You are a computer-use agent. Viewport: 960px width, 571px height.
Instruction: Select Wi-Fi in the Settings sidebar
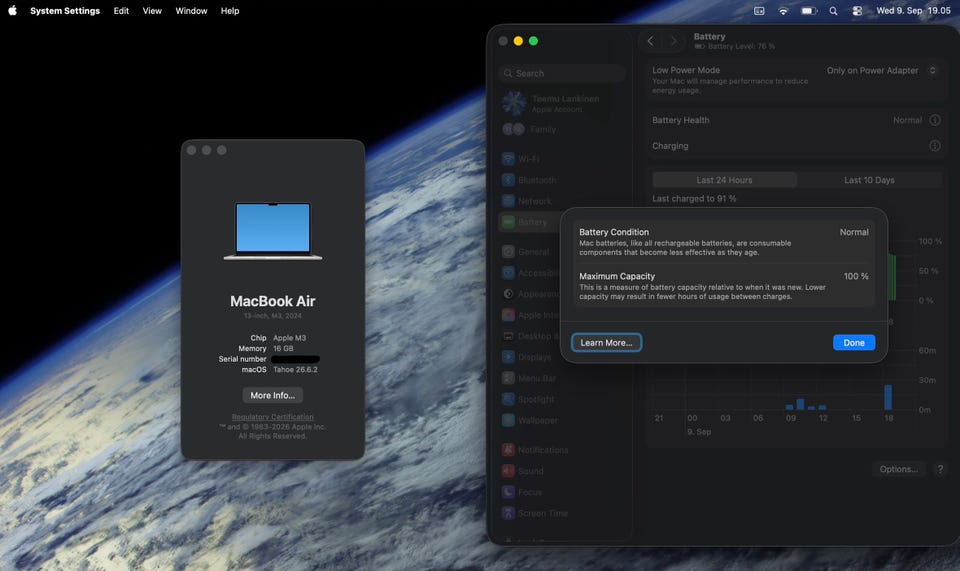click(561, 159)
